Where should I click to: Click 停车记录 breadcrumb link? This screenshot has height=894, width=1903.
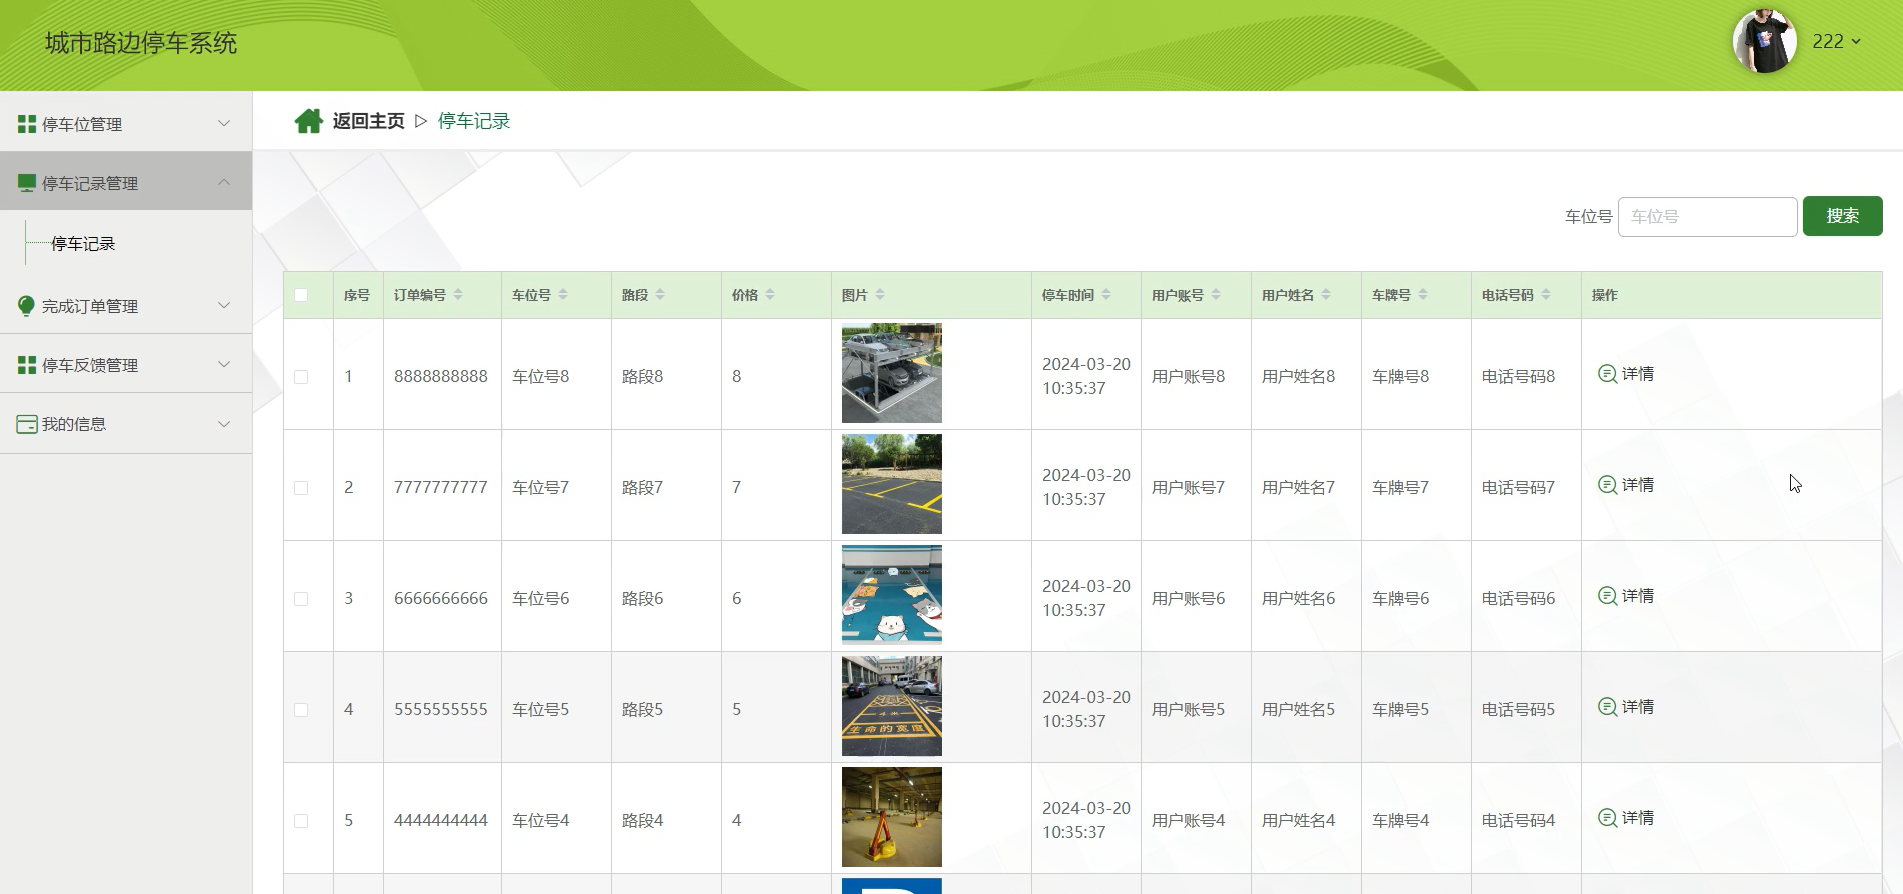(x=474, y=121)
